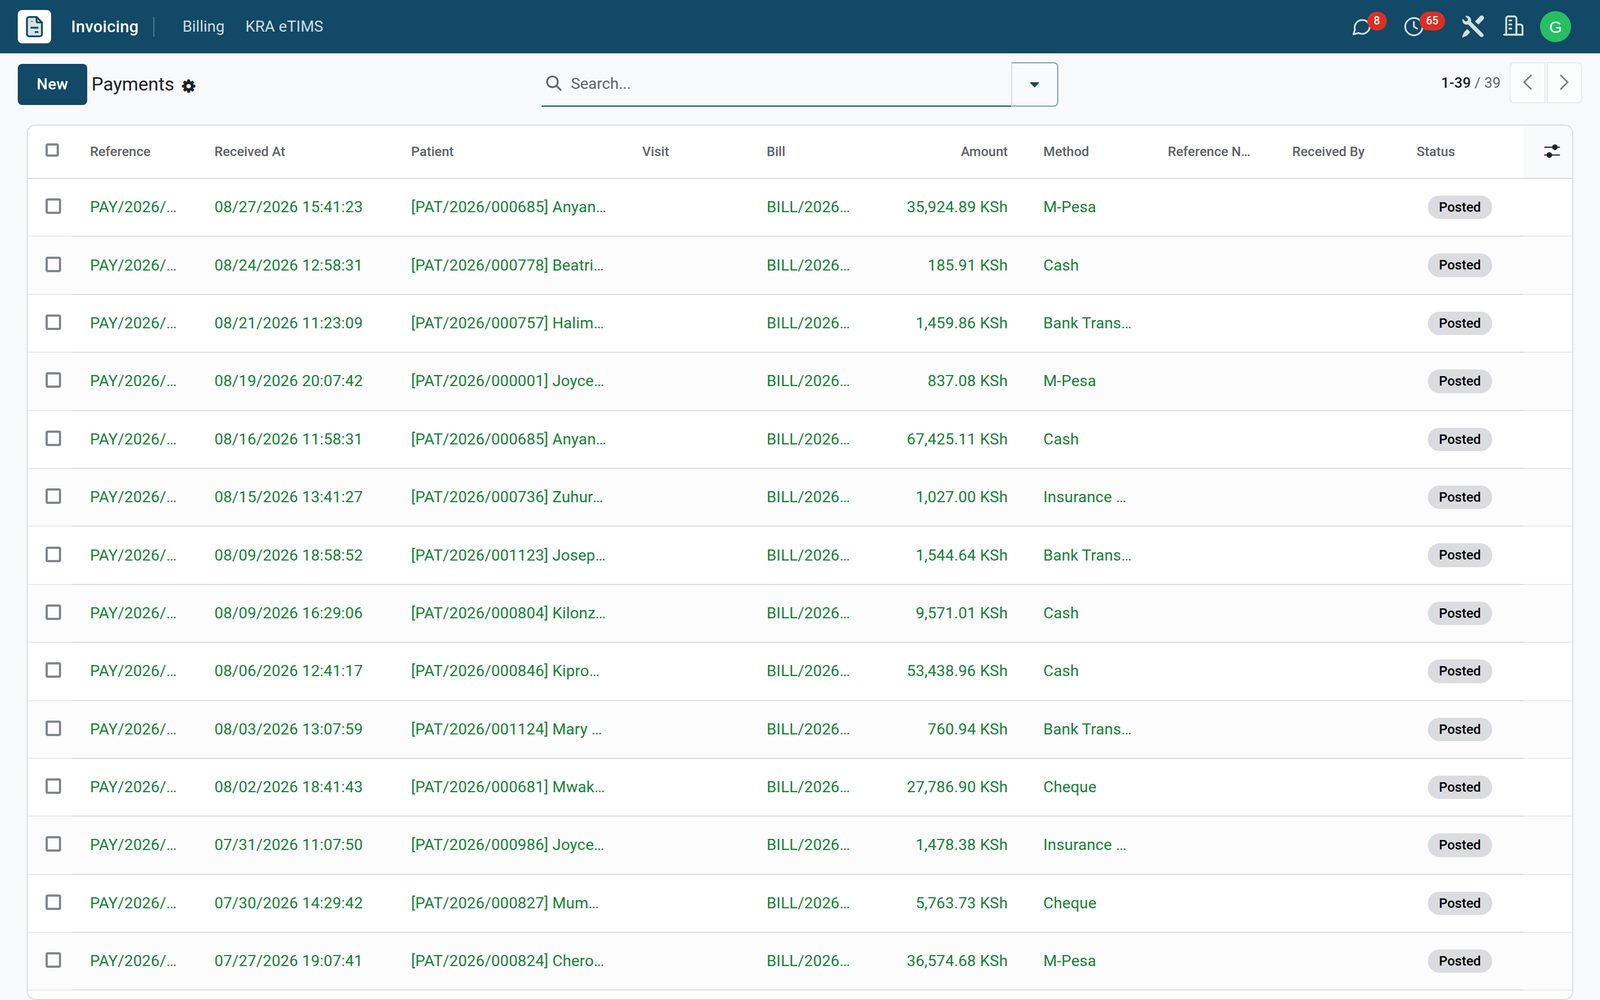Go to the next page arrow
This screenshot has height=1000, width=1600.
(x=1564, y=83)
